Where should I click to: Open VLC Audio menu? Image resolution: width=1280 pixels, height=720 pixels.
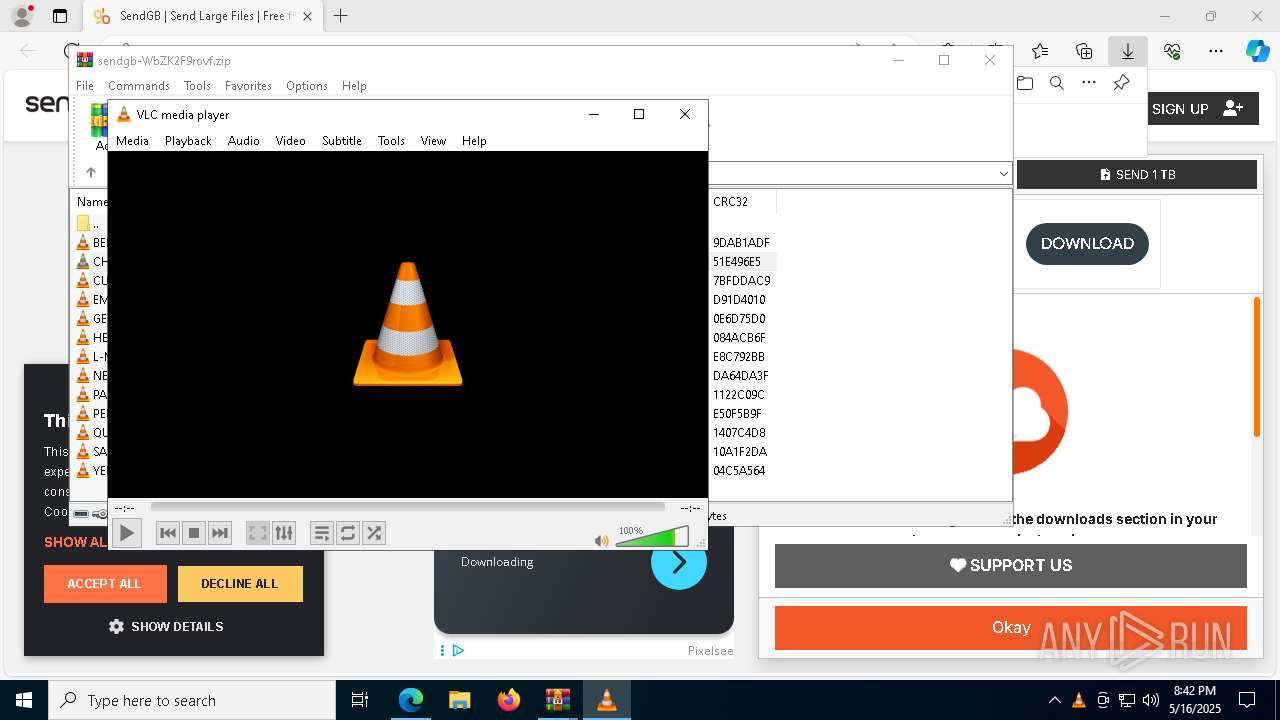tap(243, 141)
